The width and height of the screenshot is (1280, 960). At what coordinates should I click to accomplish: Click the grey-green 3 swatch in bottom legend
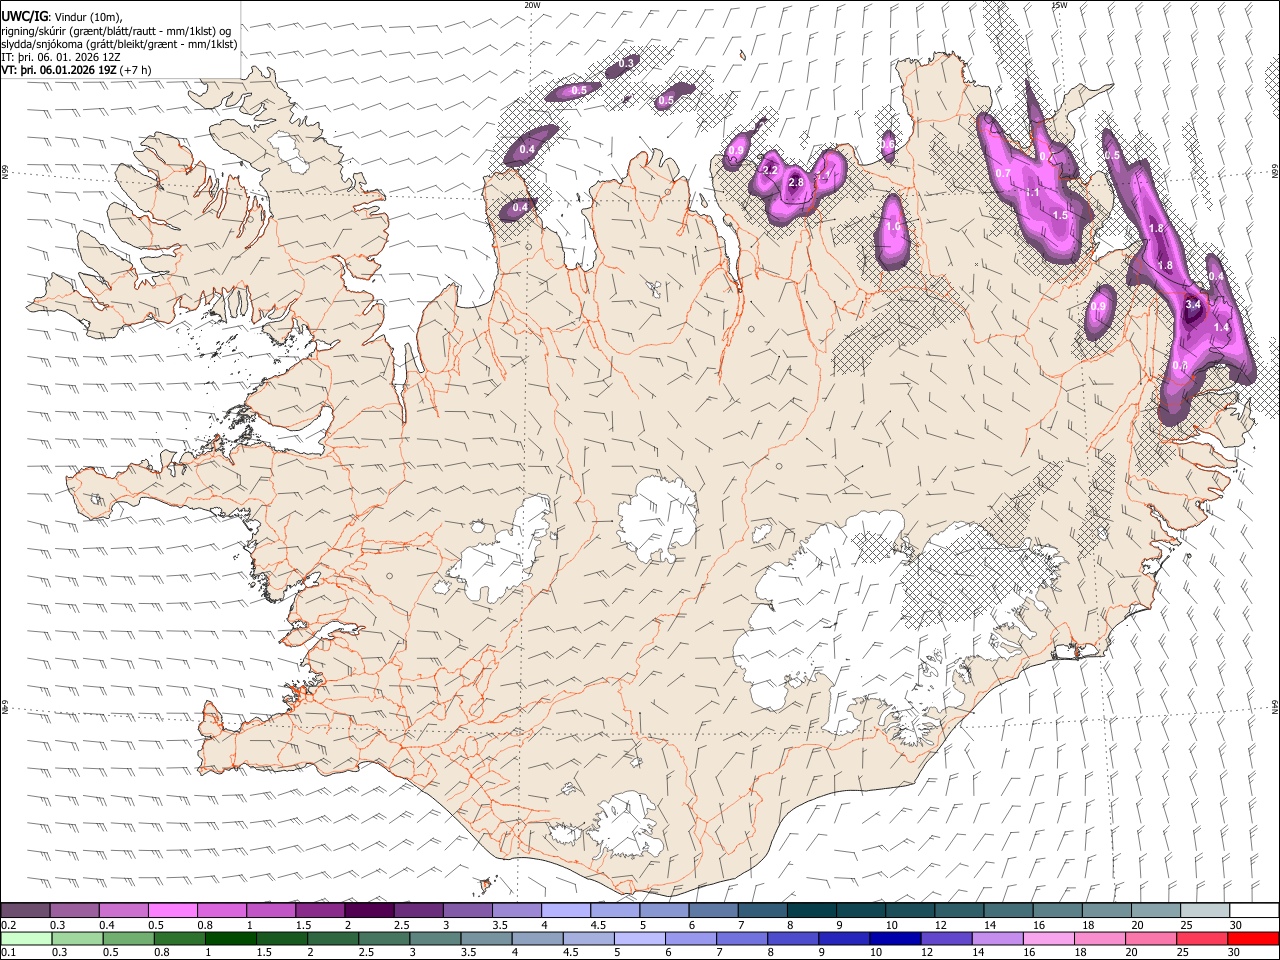click(435, 938)
